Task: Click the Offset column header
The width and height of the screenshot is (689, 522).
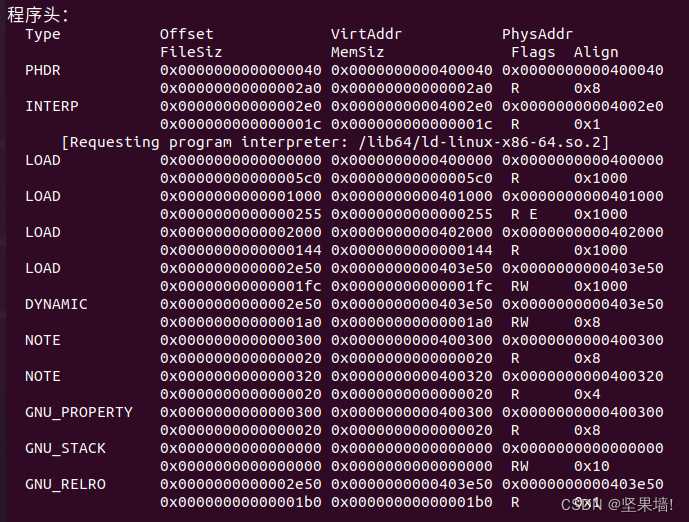Action: tap(187, 34)
